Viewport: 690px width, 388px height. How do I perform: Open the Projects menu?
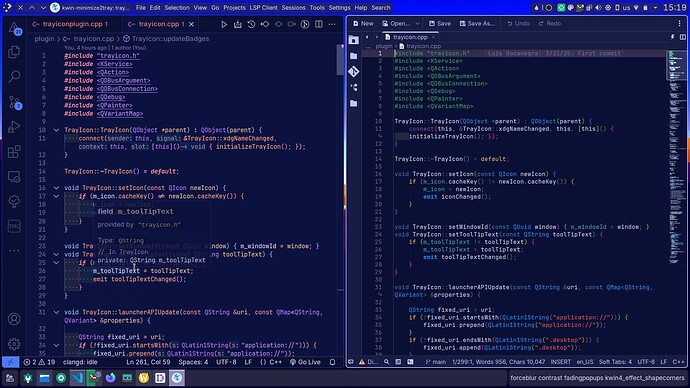234,7
